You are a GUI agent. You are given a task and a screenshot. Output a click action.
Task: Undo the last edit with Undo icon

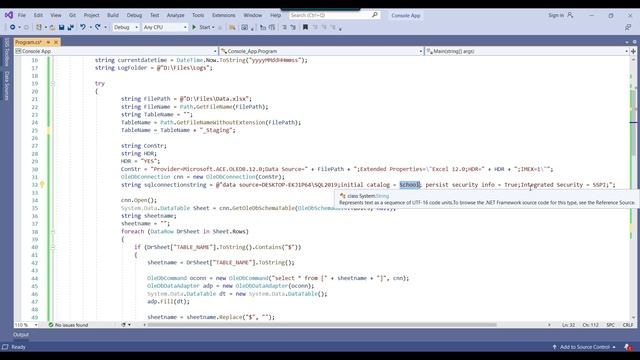pyautogui.click(x=83, y=27)
